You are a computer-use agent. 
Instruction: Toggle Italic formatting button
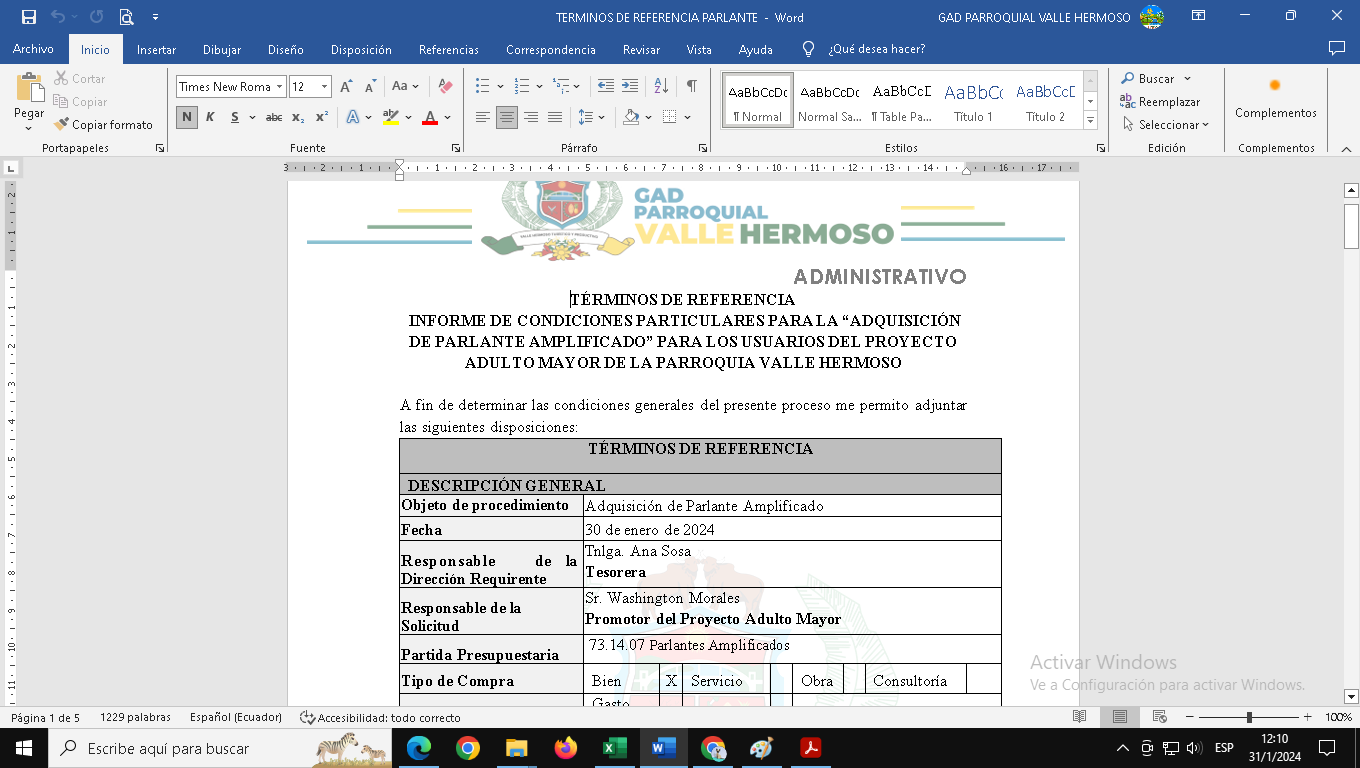(210, 117)
